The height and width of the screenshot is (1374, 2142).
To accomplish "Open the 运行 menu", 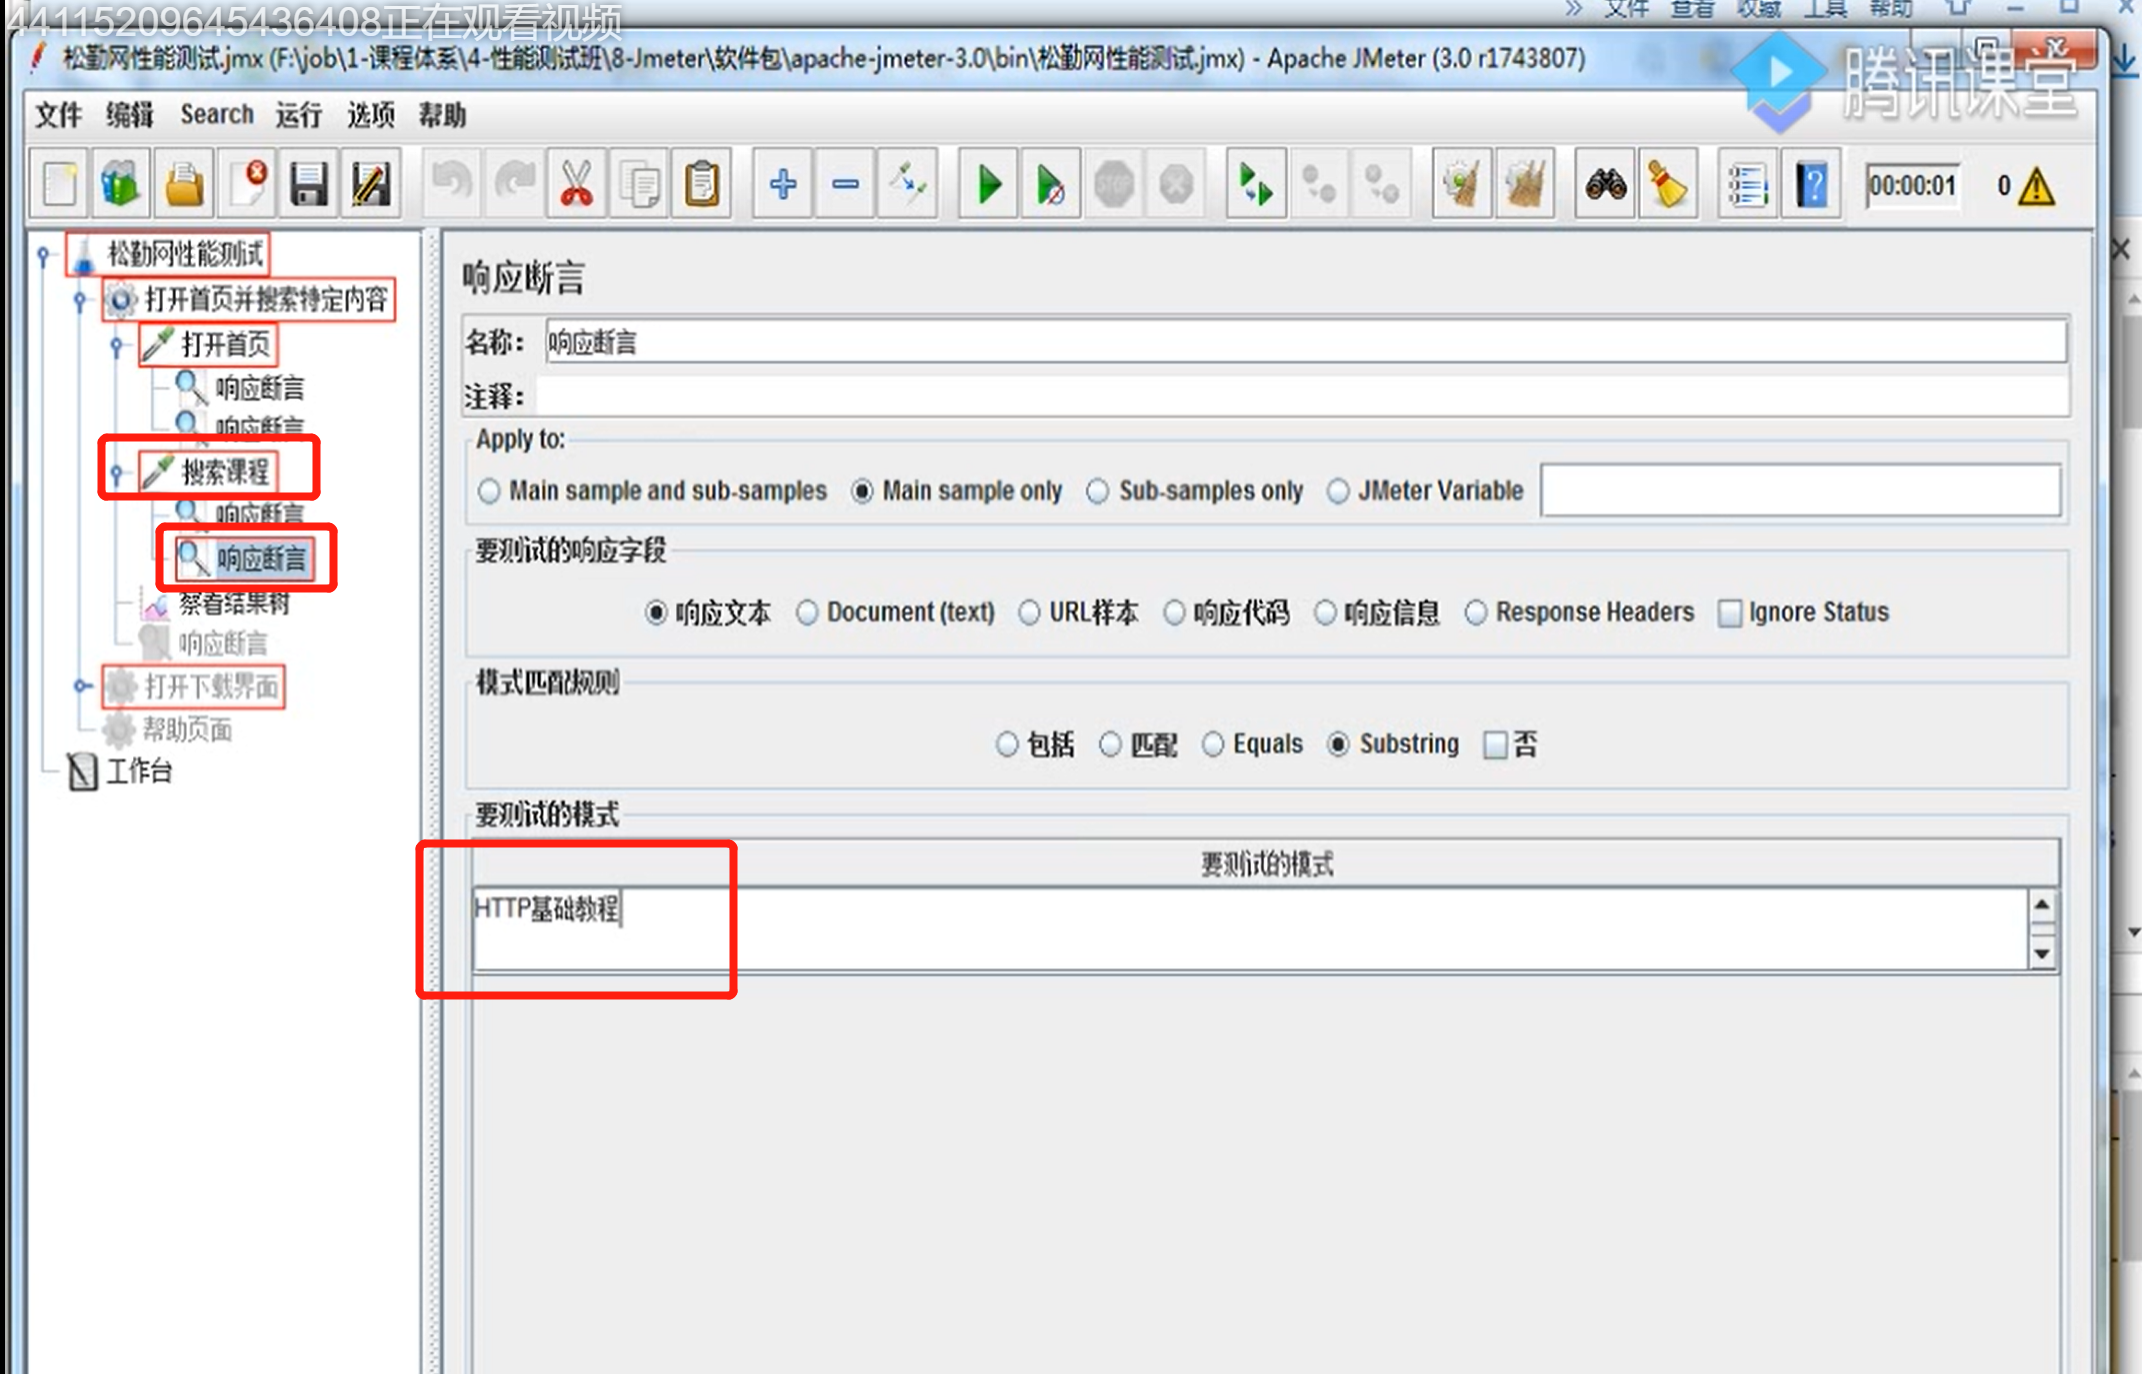I will [x=298, y=115].
